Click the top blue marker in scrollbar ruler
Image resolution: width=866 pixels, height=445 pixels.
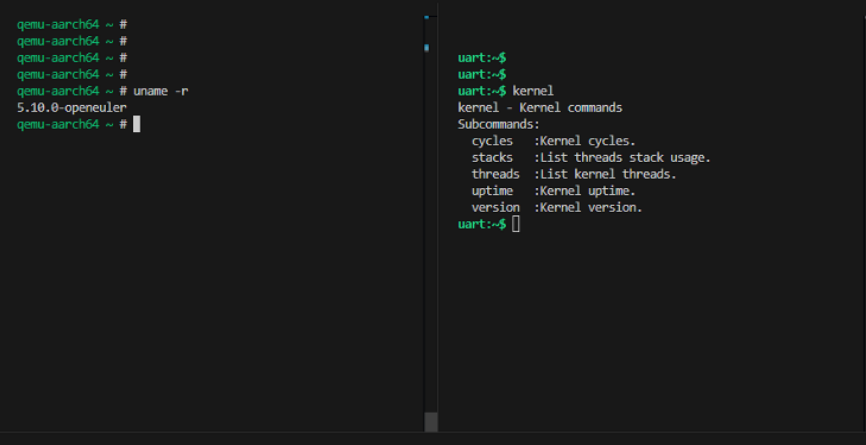coord(426,16)
